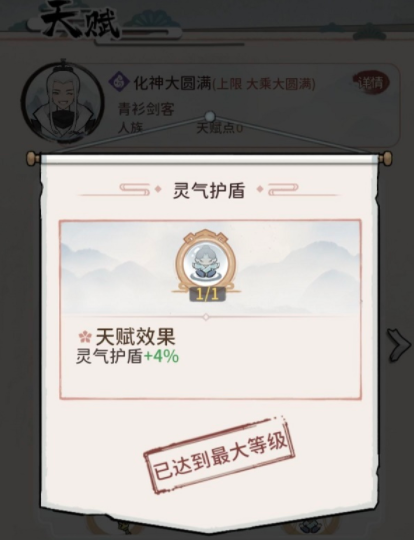414x540 pixels.
Task: Click the 天赋点0 talent points label
Action: 220,128
